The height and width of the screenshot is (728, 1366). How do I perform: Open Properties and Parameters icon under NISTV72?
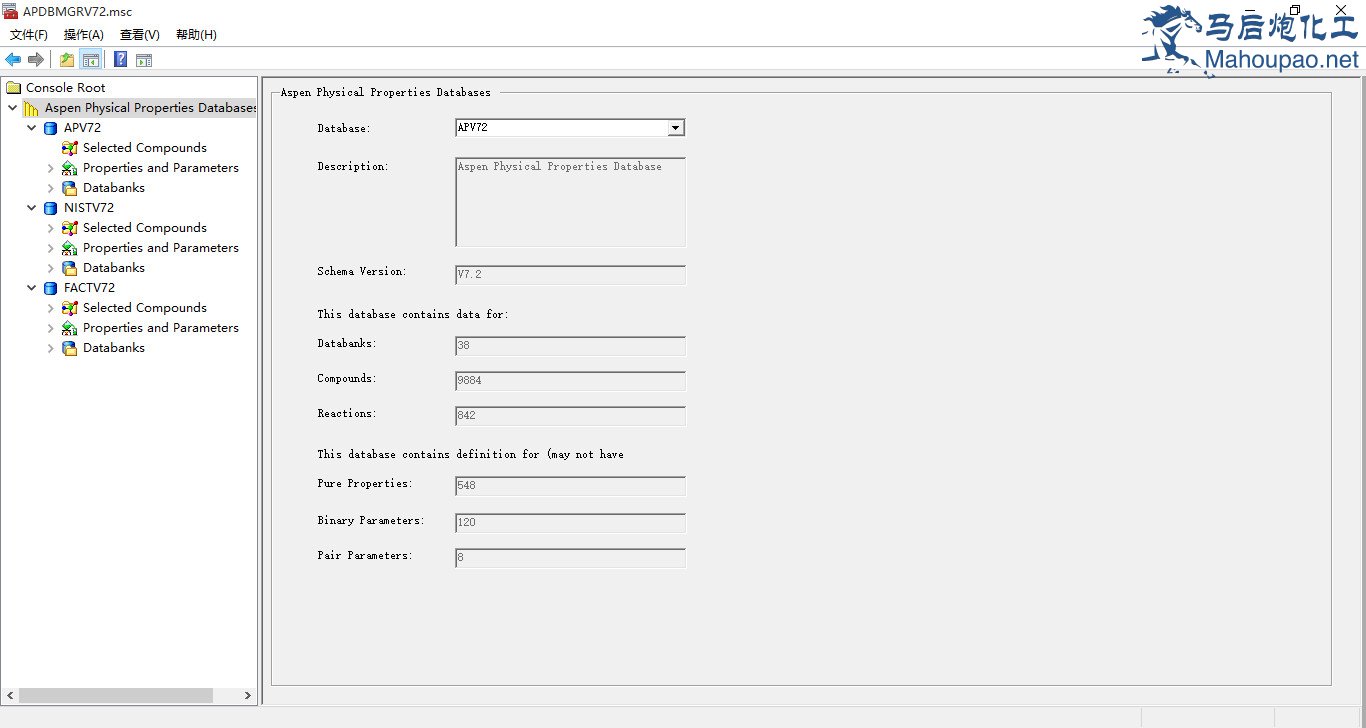click(x=70, y=248)
